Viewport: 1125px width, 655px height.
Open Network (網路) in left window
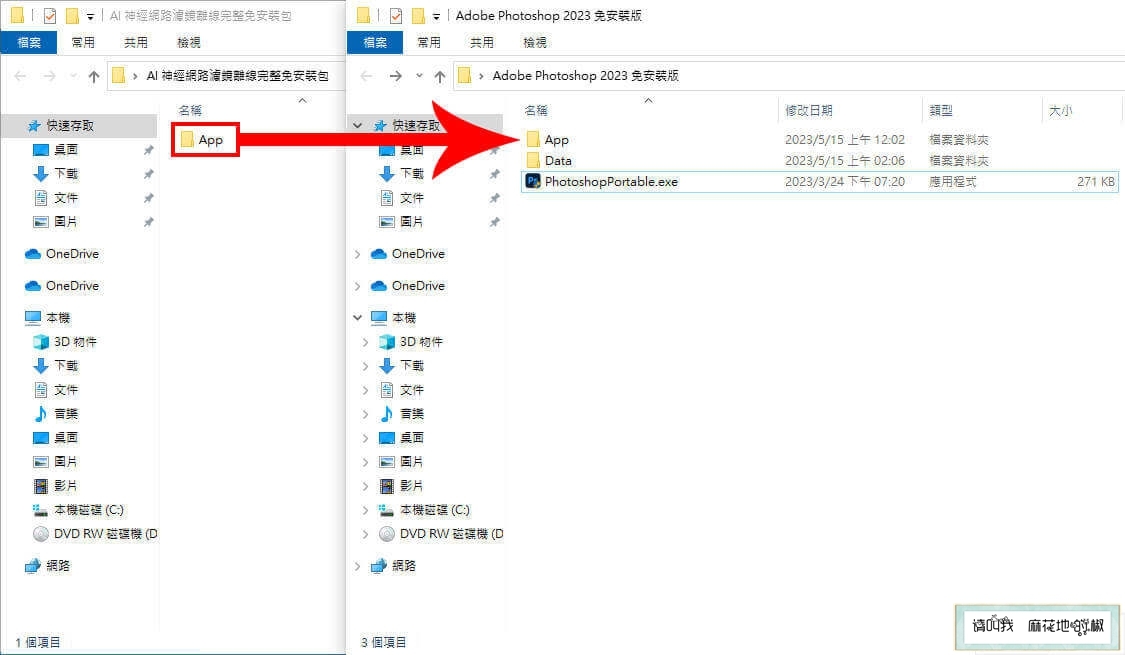(x=48, y=566)
